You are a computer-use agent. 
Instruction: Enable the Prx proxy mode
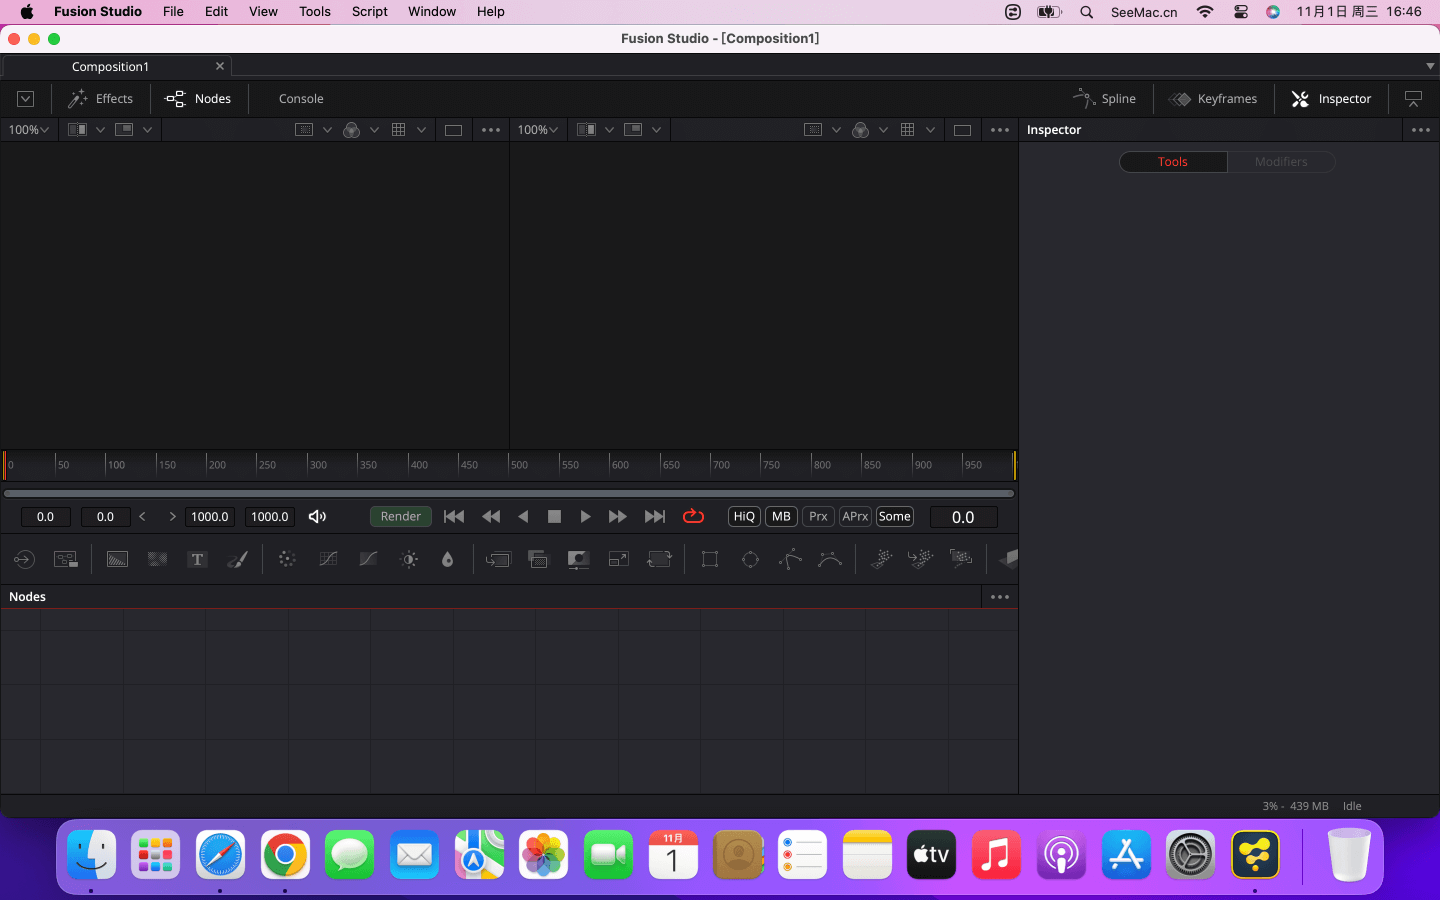pyautogui.click(x=818, y=517)
